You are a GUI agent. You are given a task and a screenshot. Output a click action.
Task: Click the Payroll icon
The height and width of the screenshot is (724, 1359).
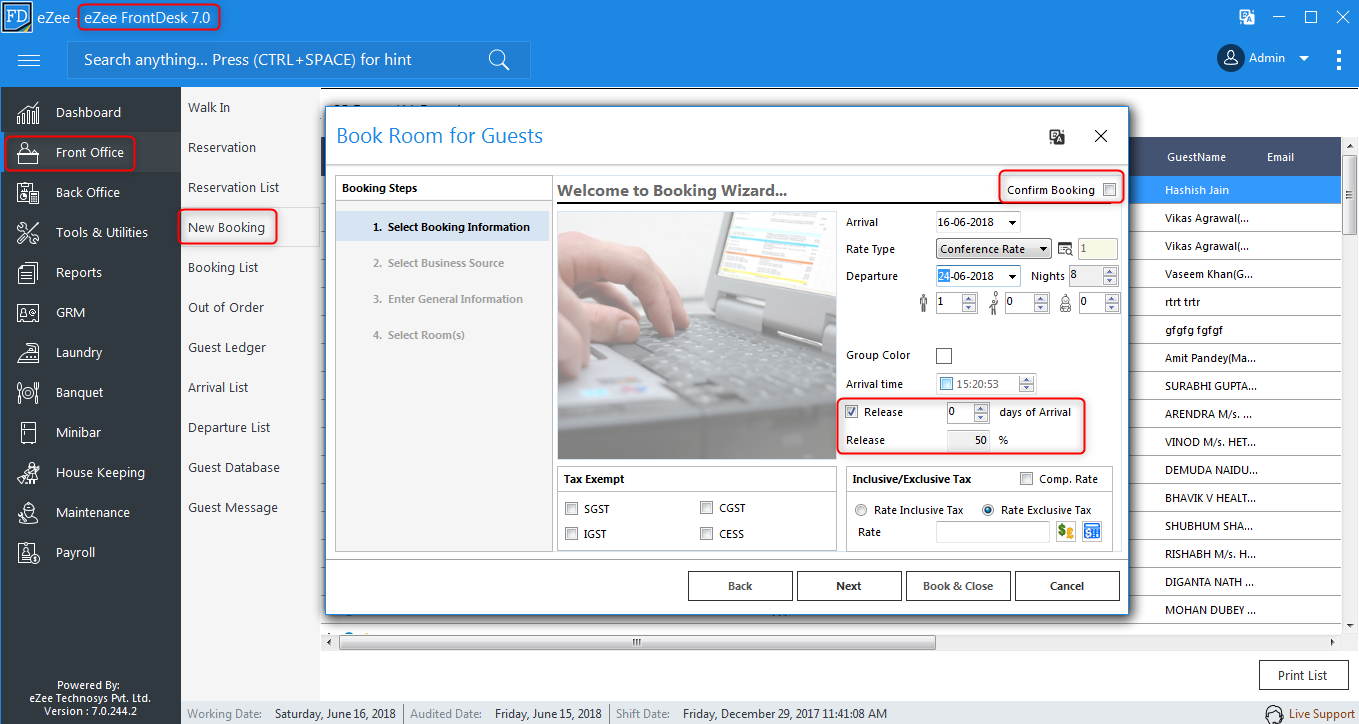28,553
